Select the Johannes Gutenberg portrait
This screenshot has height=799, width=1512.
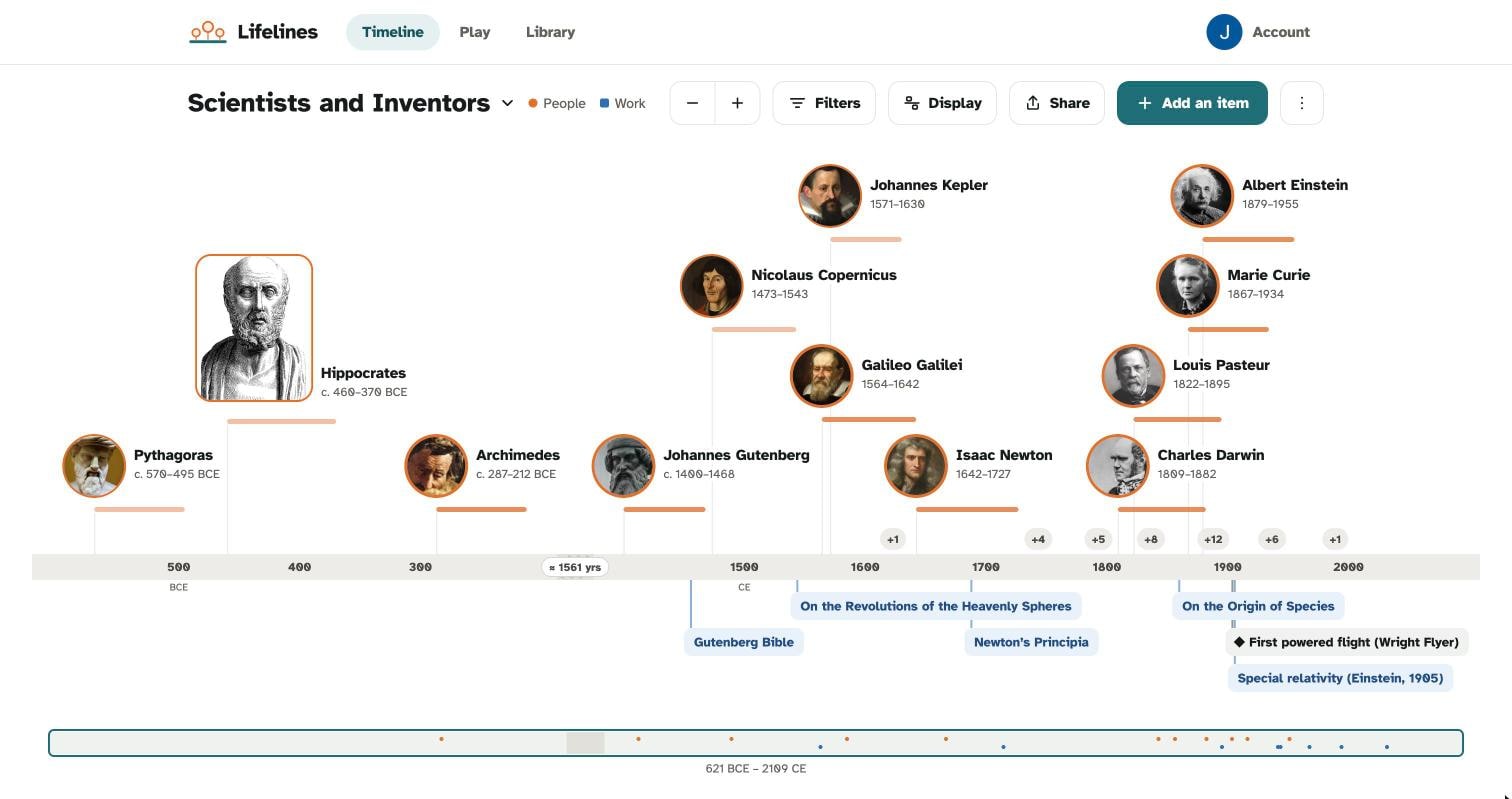click(x=623, y=465)
